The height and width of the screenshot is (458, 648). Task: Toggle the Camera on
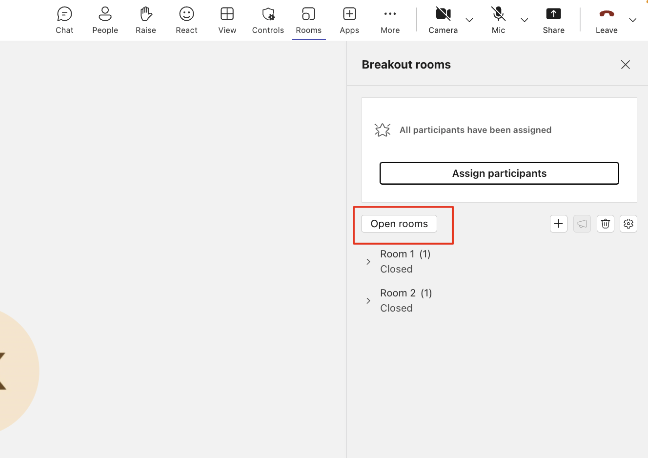[443, 19]
